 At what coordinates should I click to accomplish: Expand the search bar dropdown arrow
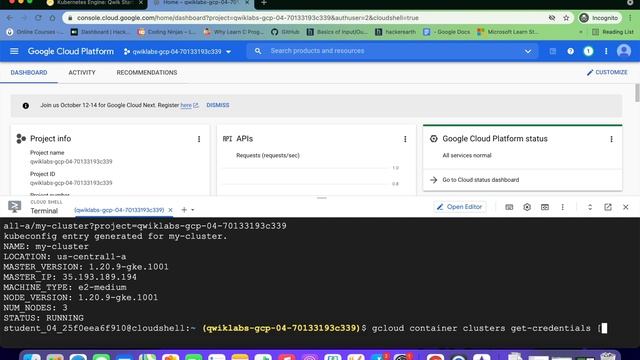point(528,51)
